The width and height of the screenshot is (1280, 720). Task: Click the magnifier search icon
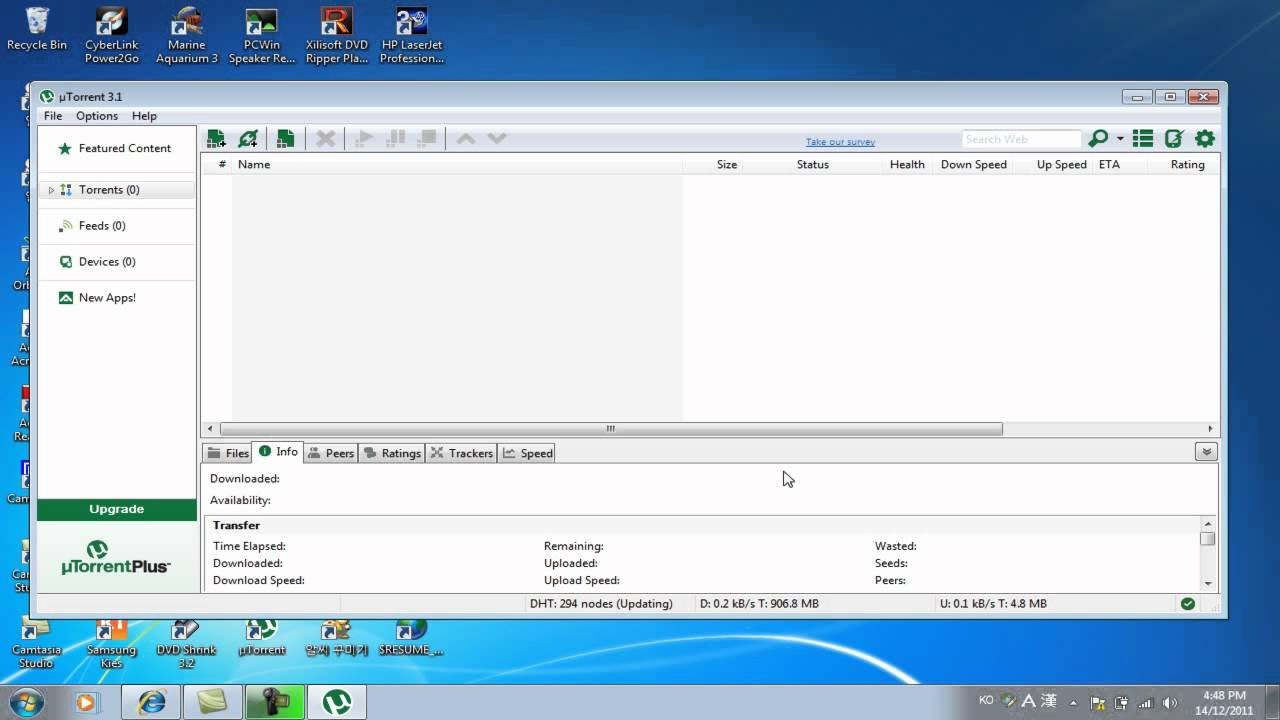1098,139
